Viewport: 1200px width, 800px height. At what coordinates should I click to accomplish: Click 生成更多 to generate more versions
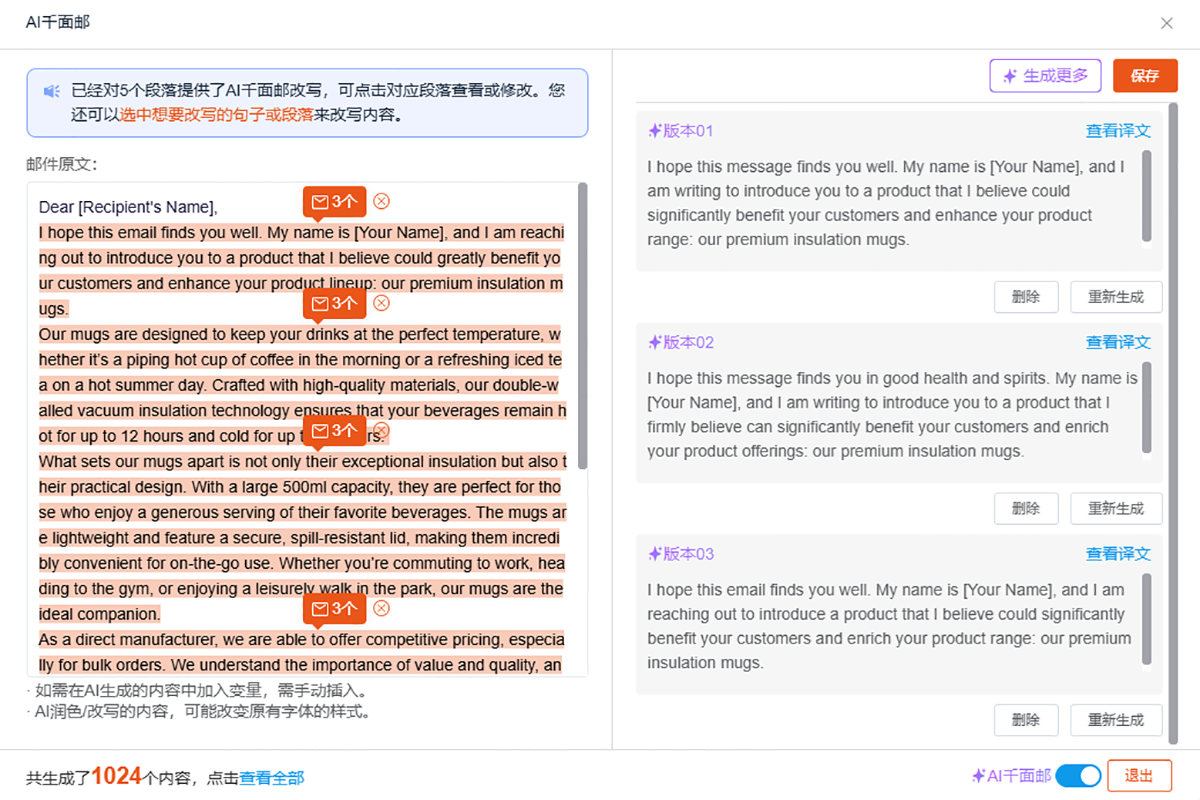click(x=1045, y=76)
